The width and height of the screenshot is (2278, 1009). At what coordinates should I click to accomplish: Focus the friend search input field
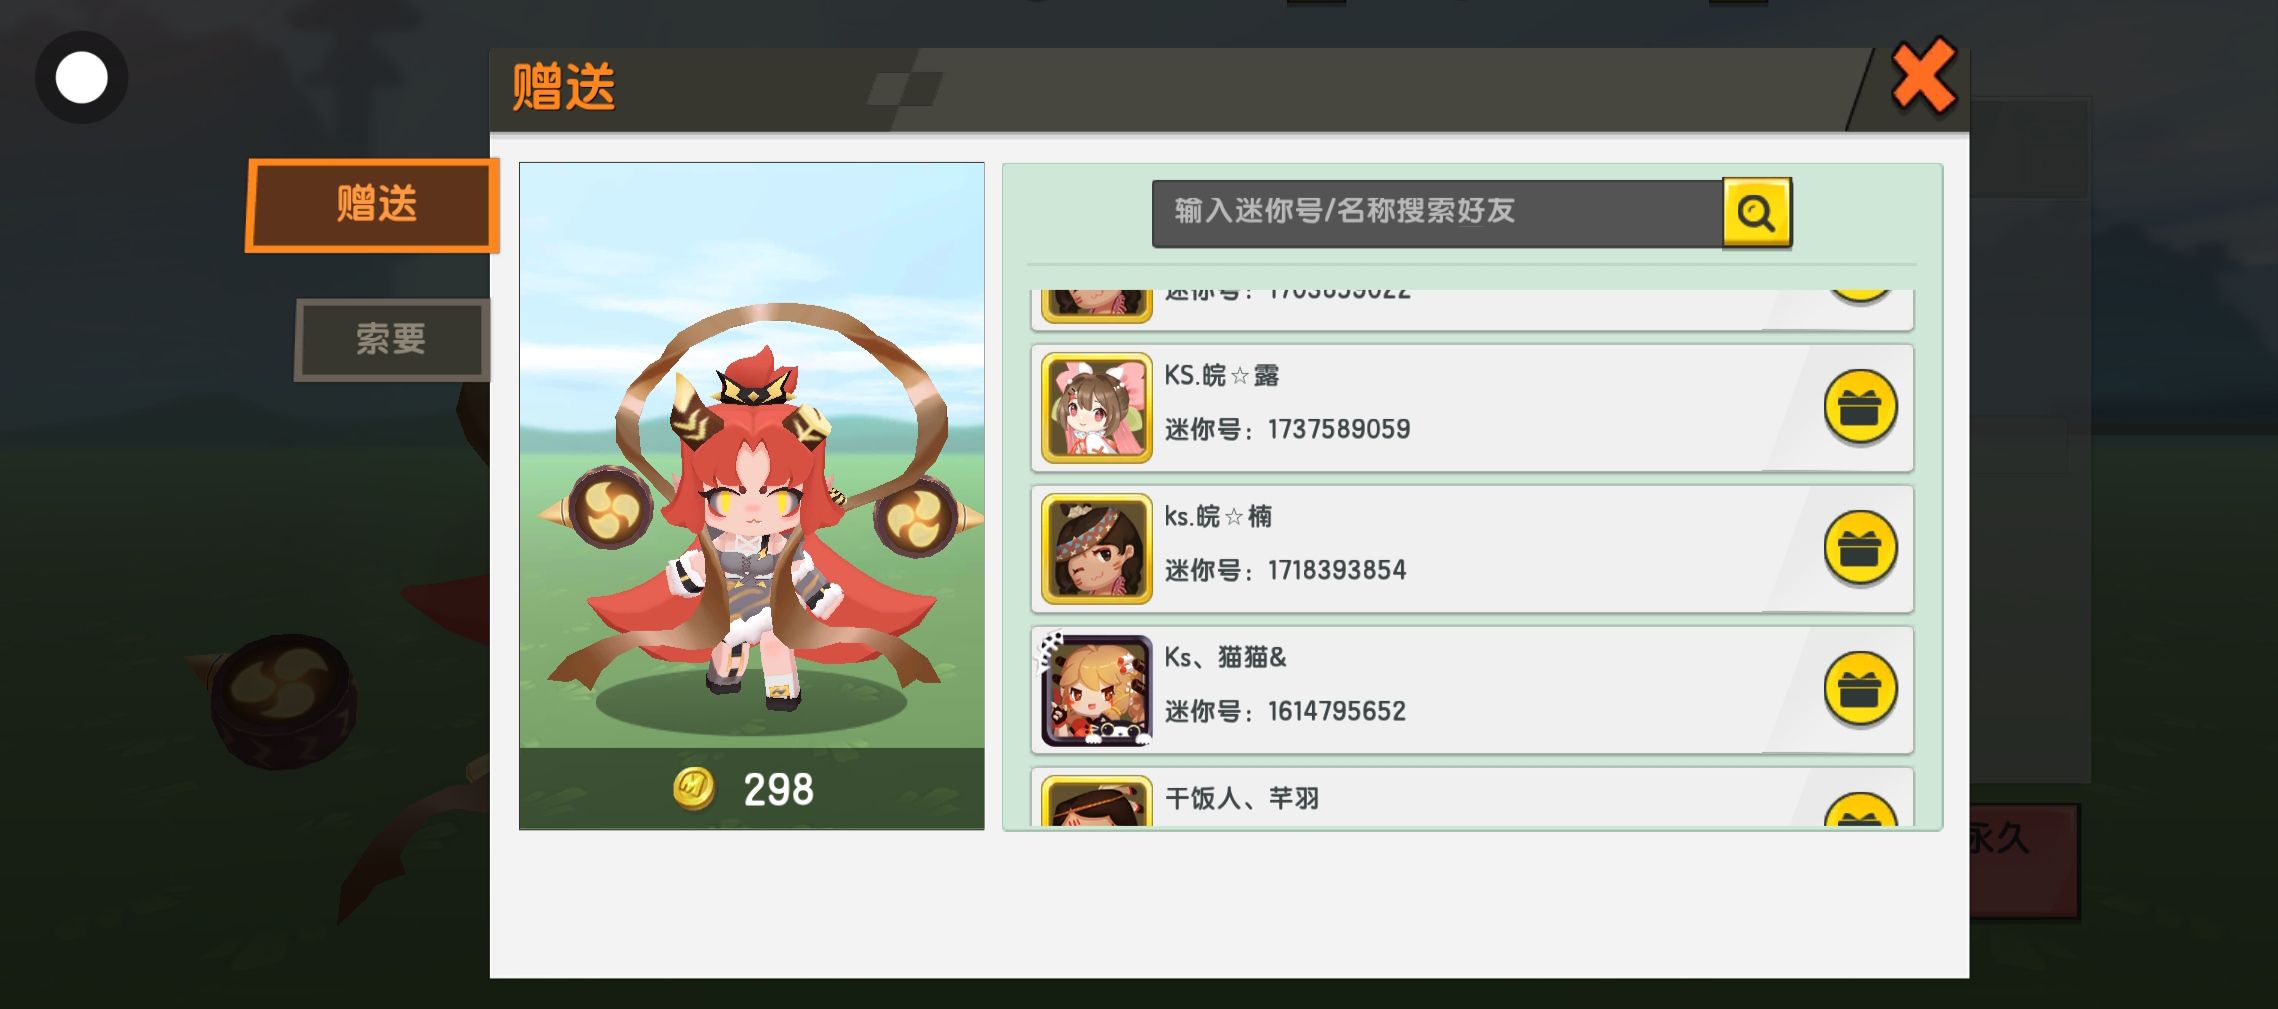[x=1437, y=213]
